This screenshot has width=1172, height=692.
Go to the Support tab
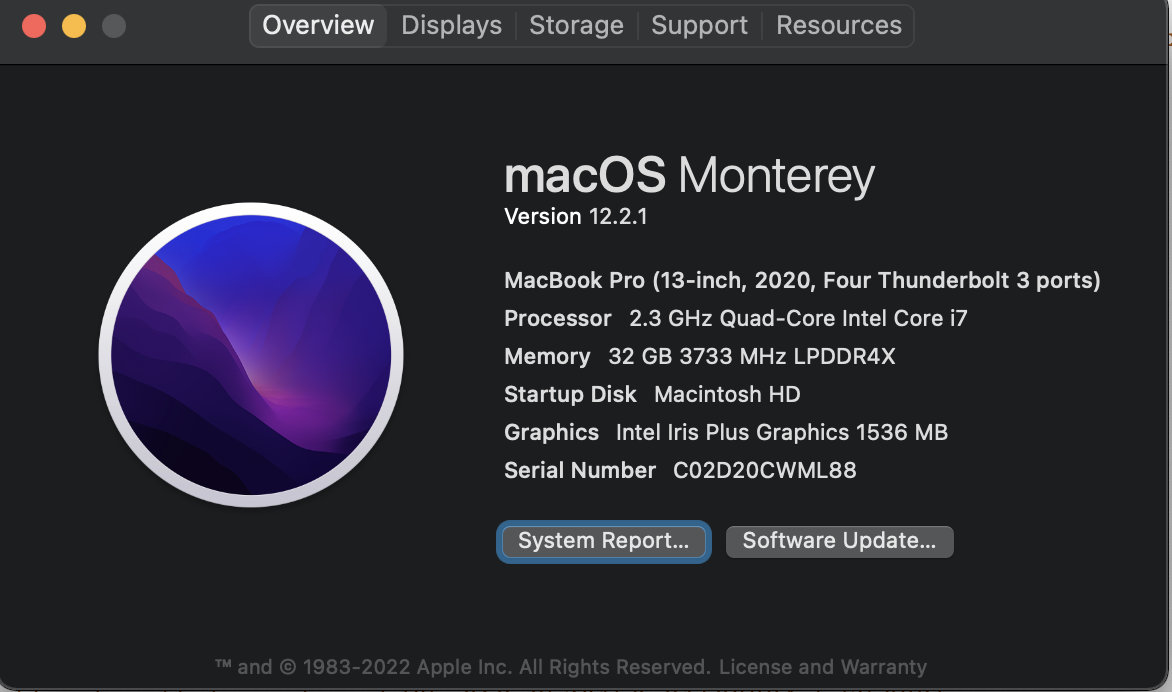point(699,25)
